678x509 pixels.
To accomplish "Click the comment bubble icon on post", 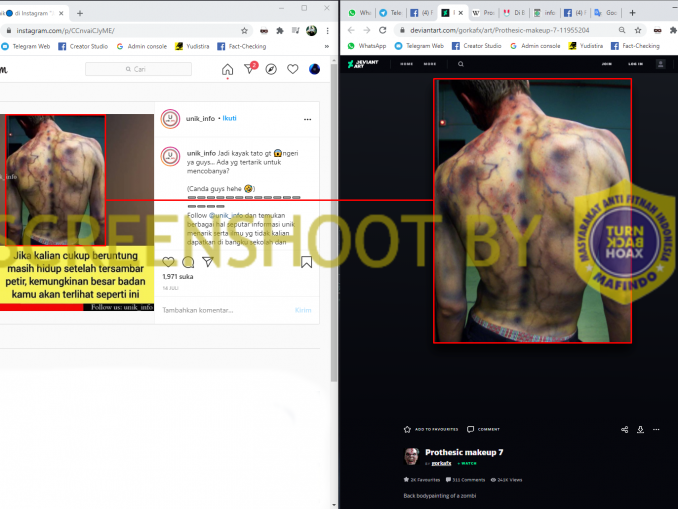I will click(188, 262).
